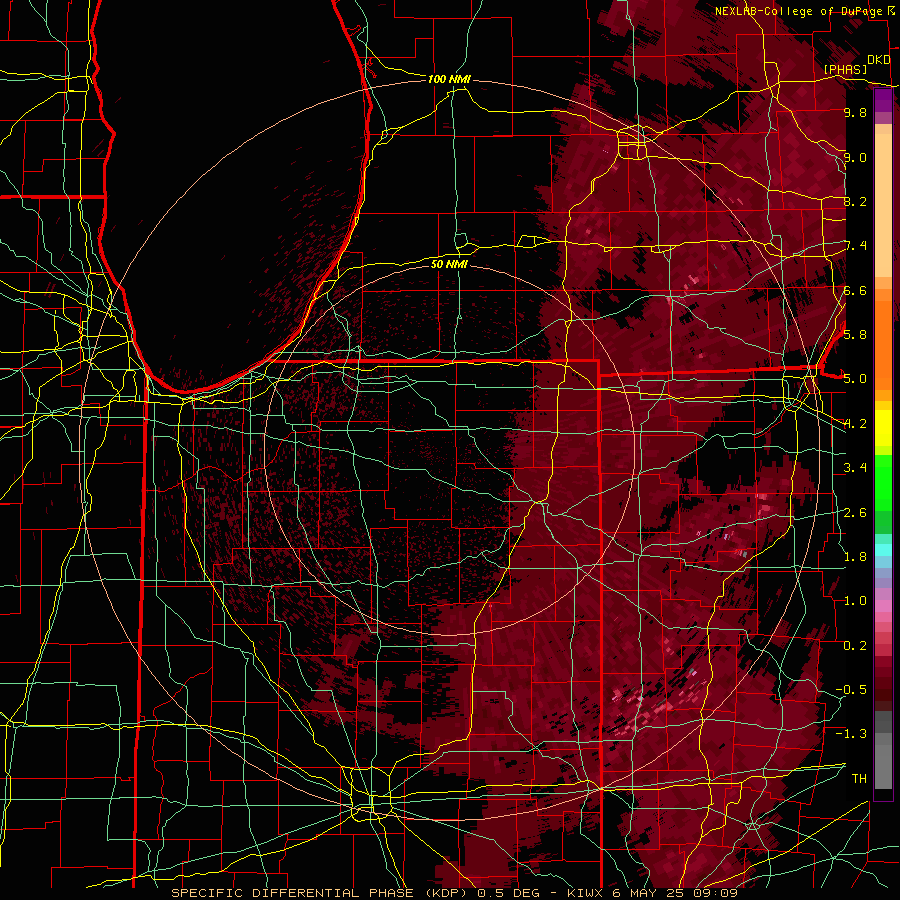Pick the cyan segment of the color scale
This screenshot has height=900, width=900.
[883, 550]
